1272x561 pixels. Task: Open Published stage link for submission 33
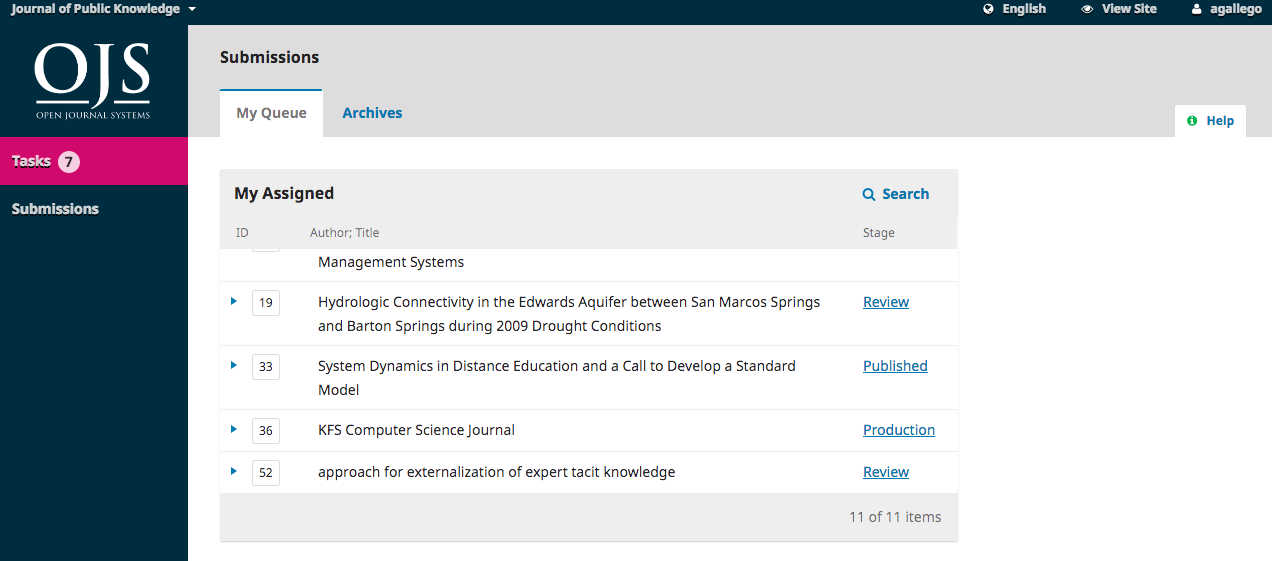pos(895,366)
